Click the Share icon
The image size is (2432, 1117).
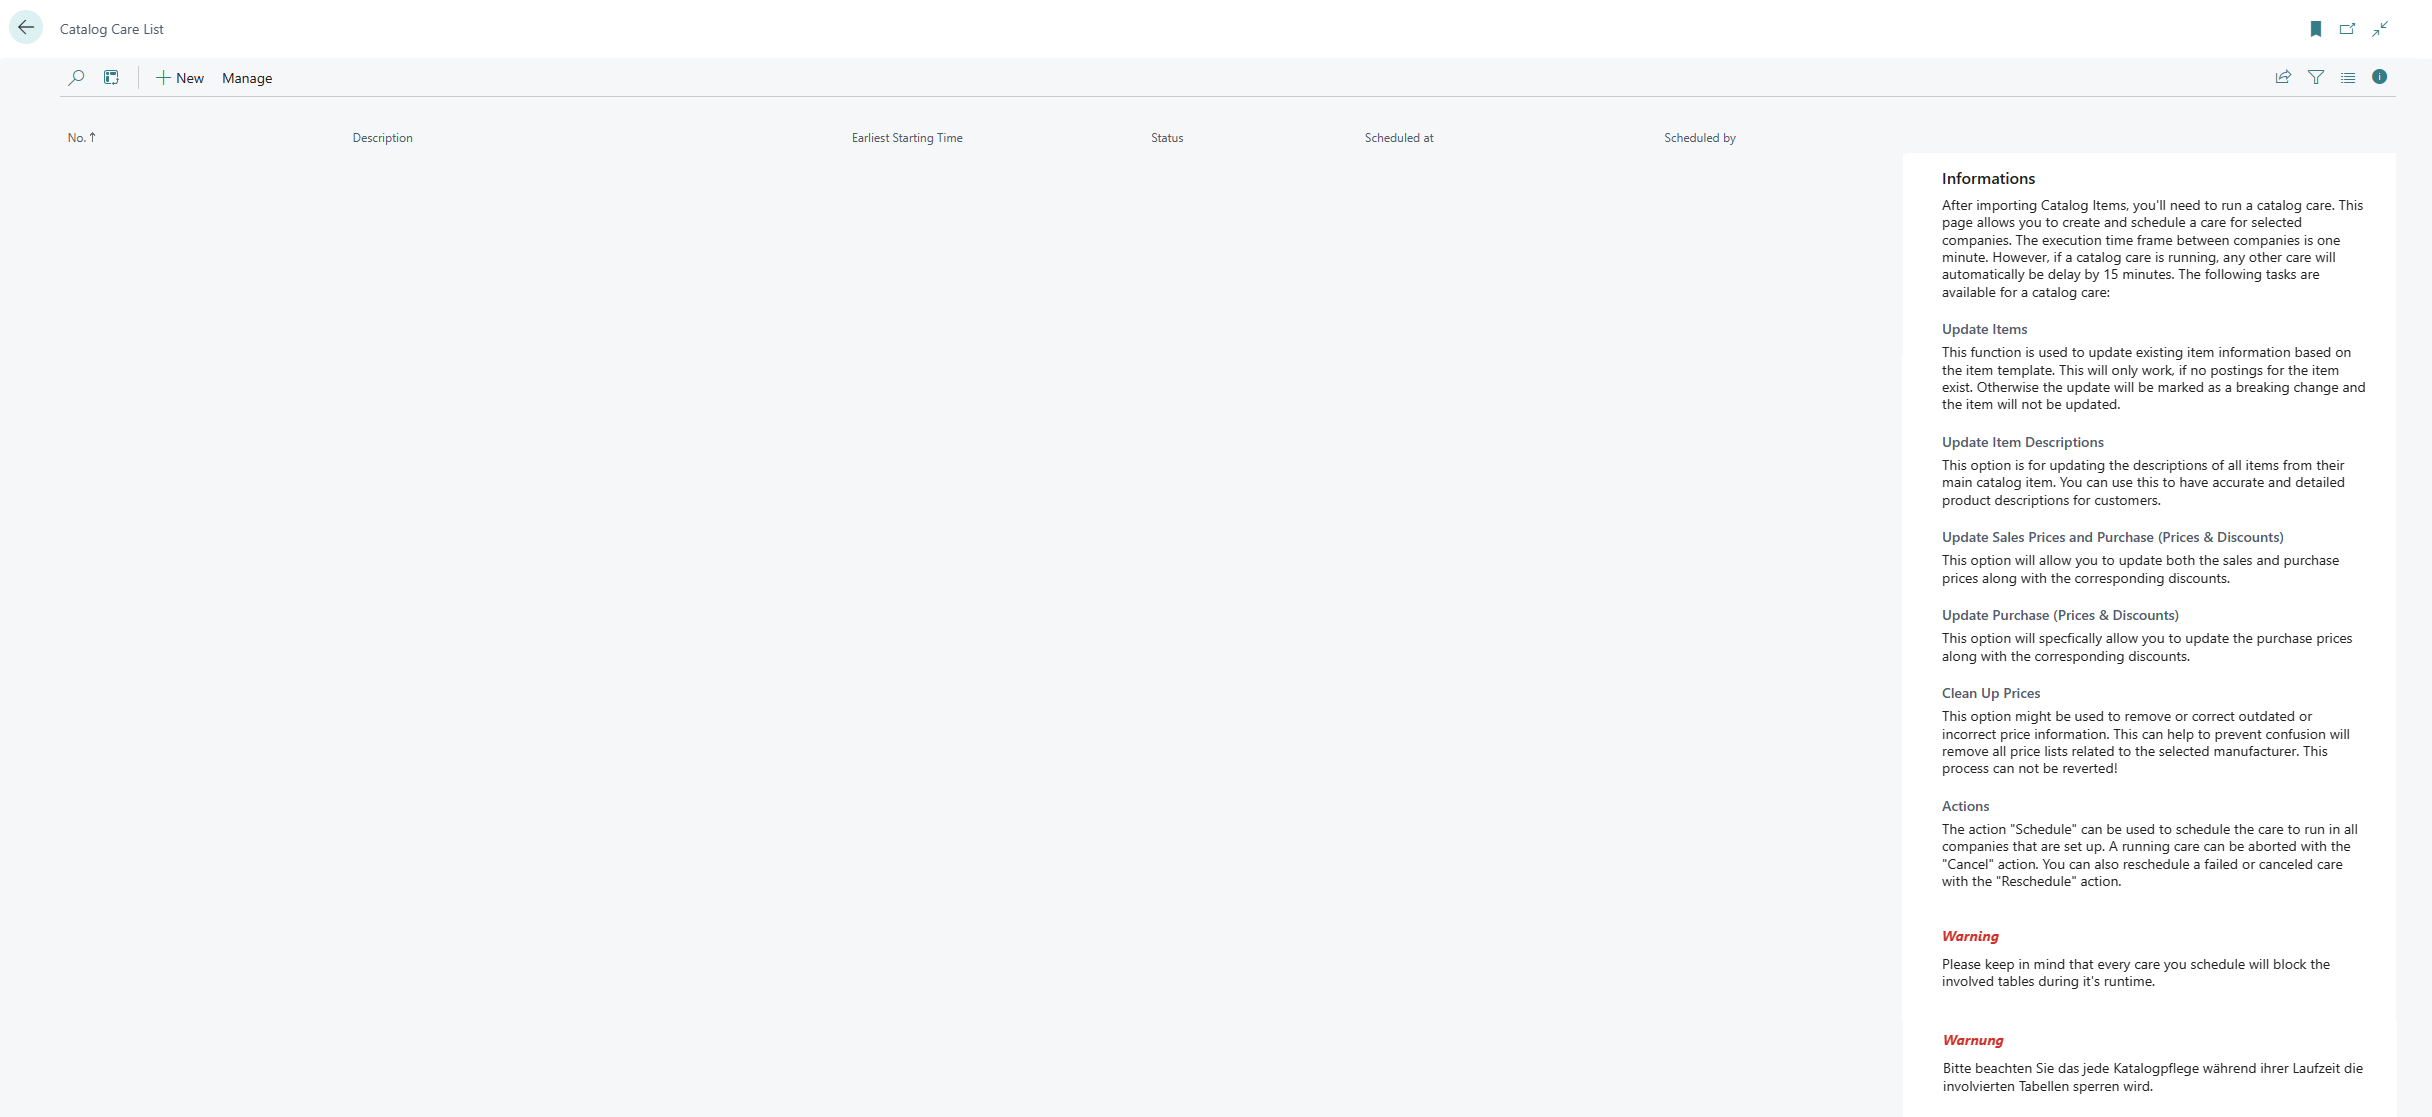click(x=2283, y=77)
